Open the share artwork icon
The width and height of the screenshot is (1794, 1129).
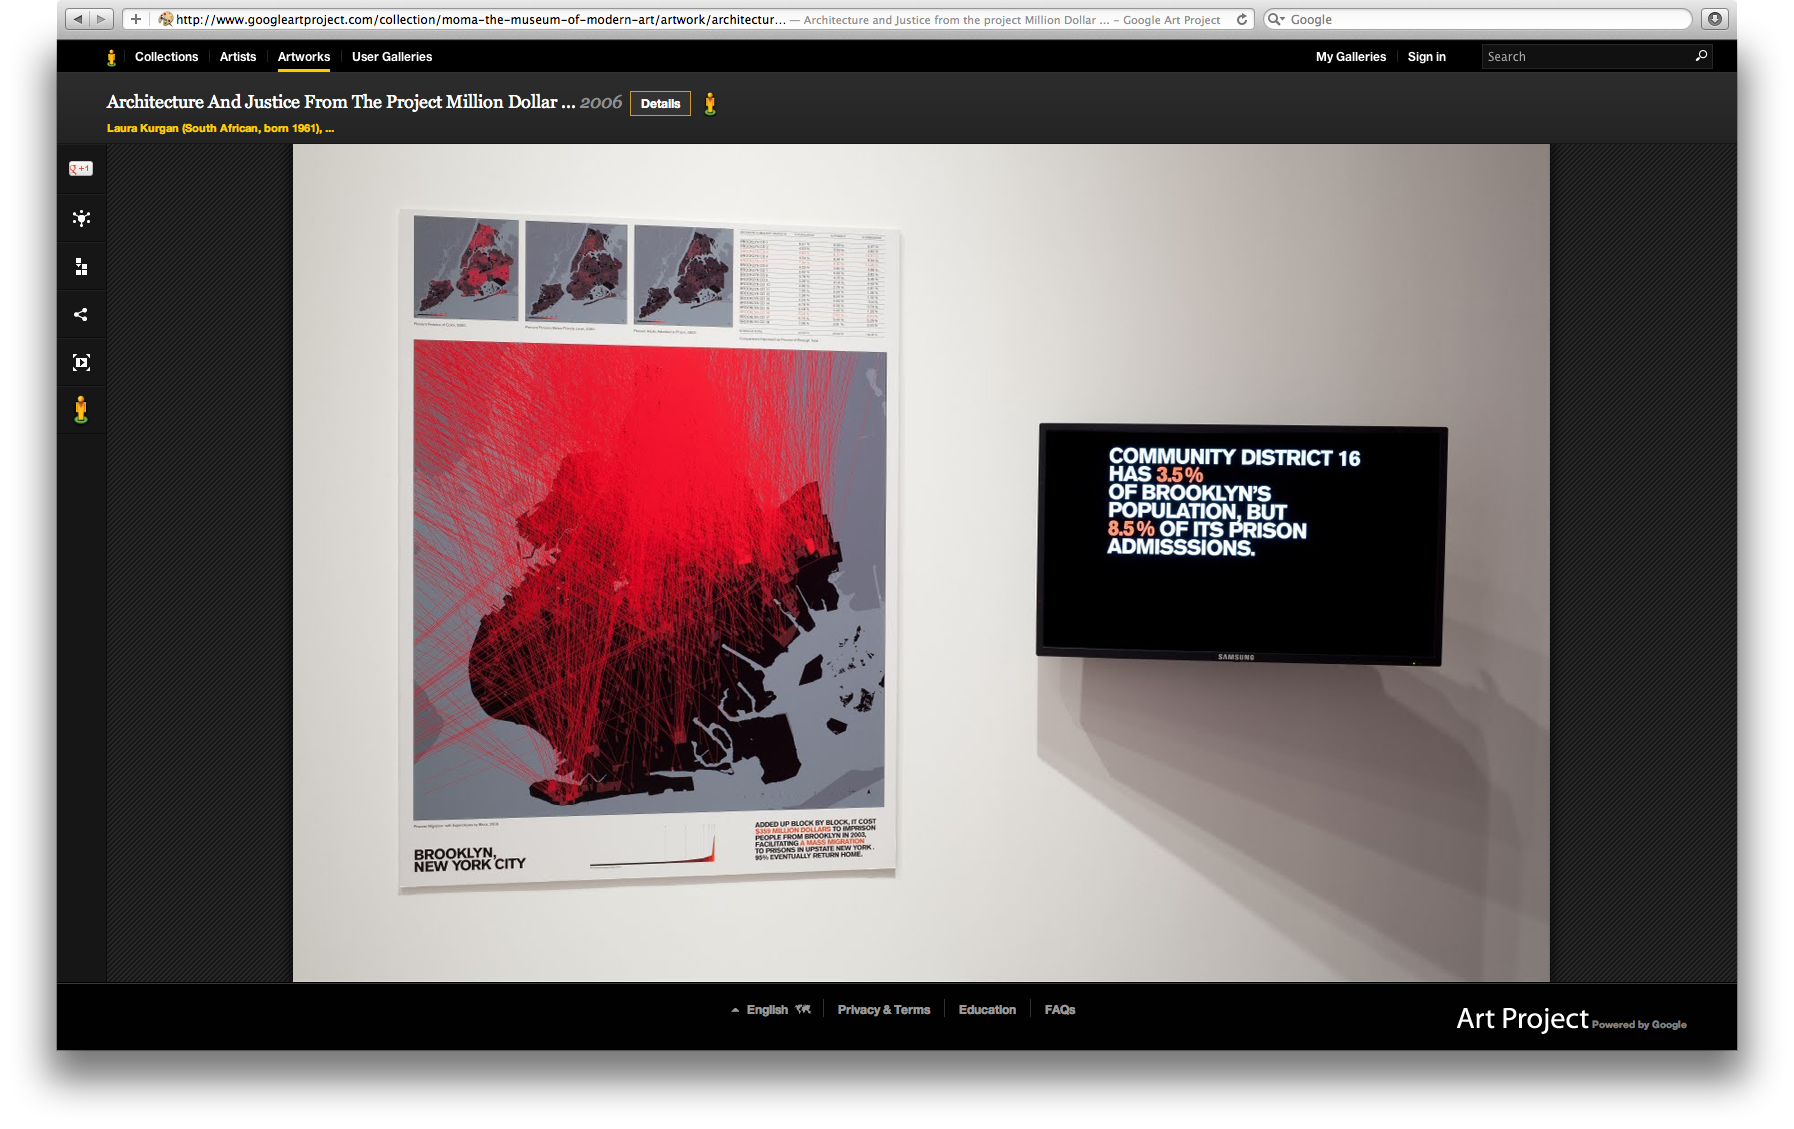80,313
